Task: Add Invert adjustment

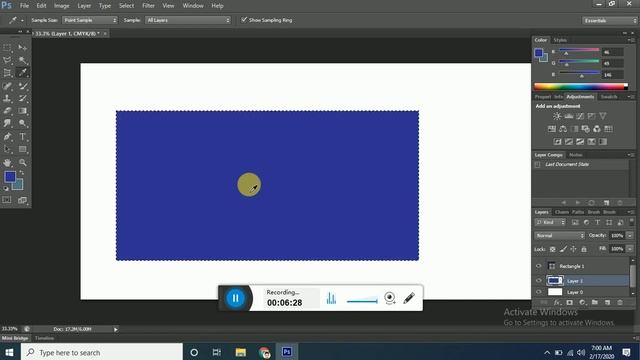Action: tap(558, 142)
